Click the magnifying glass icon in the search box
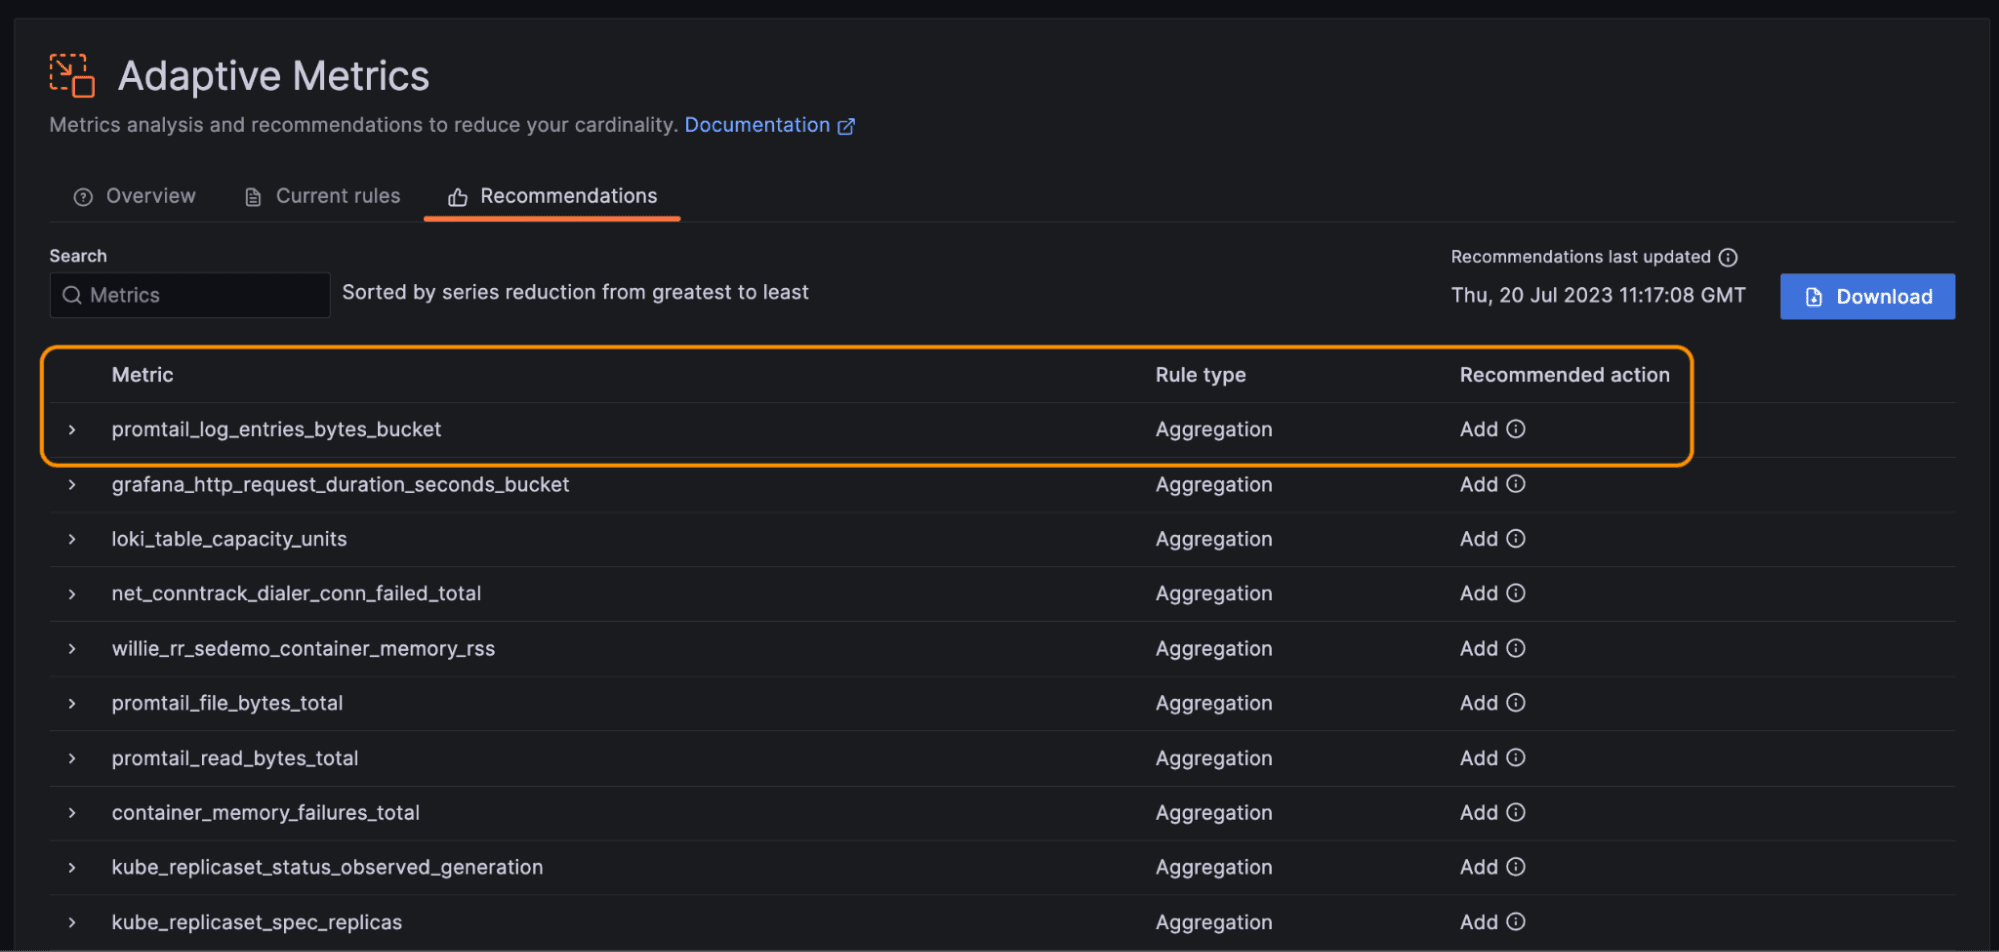 [x=71, y=295]
